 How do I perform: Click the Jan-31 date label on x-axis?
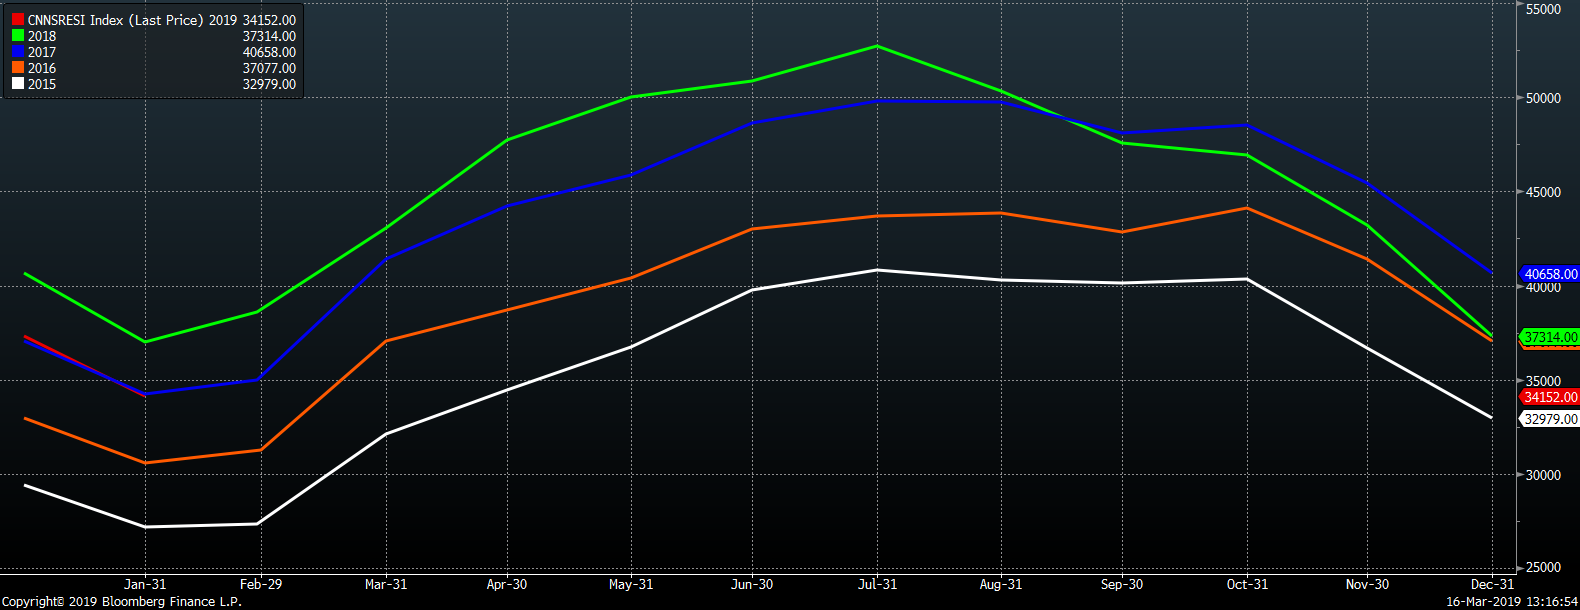click(x=145, y=584)
